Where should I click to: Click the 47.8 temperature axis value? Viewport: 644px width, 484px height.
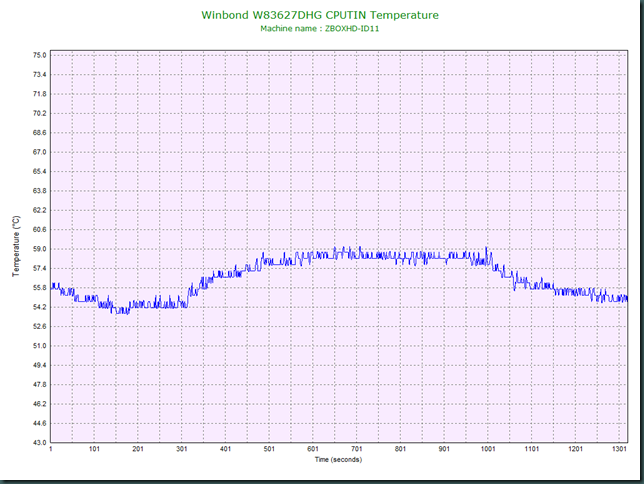39,385
